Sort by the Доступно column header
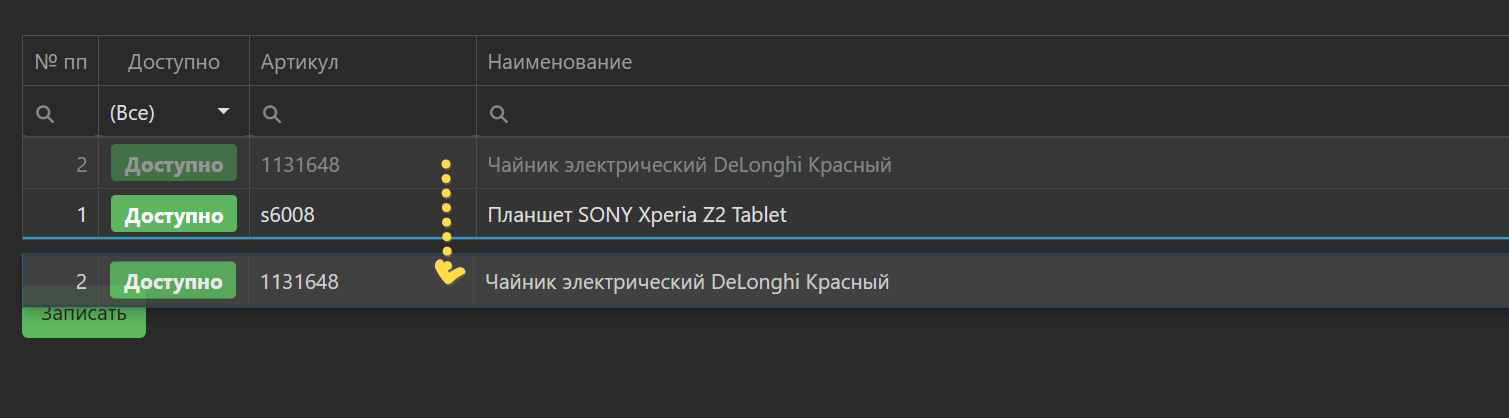Image resolution: width=1509 pixels, height=418 pixels. (174, 62)
